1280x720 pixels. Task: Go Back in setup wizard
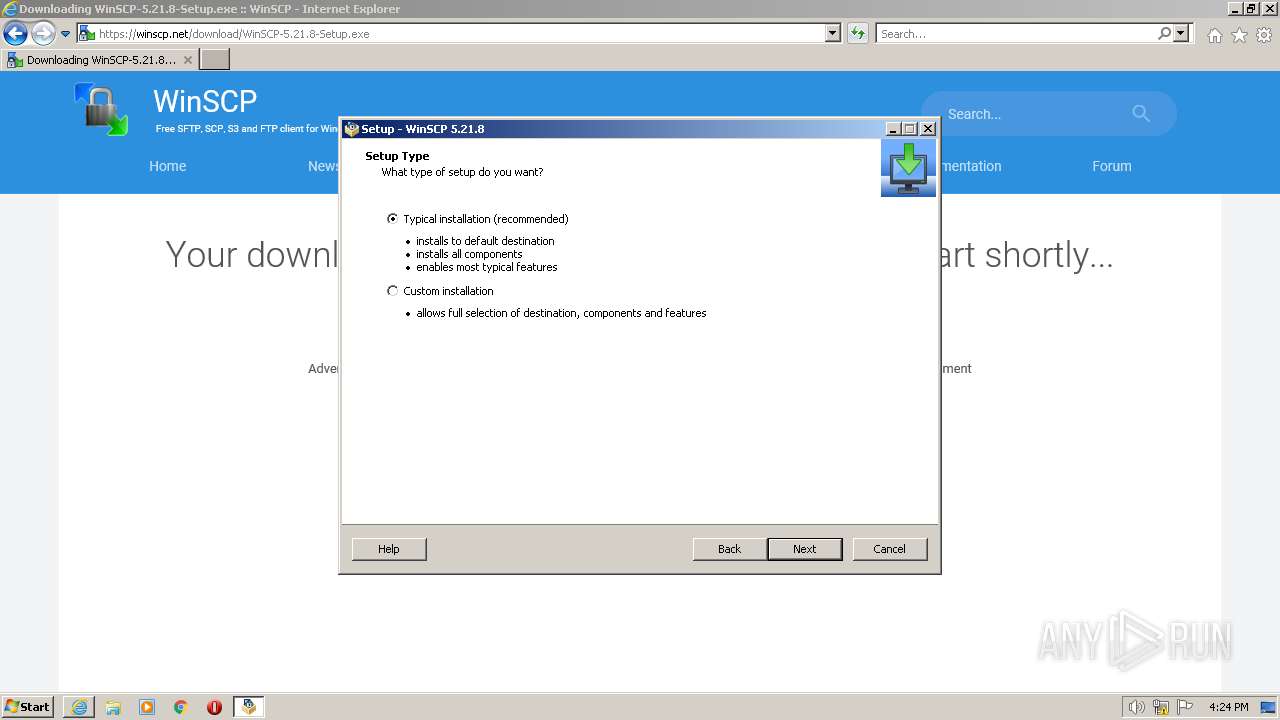pos(730,549)
